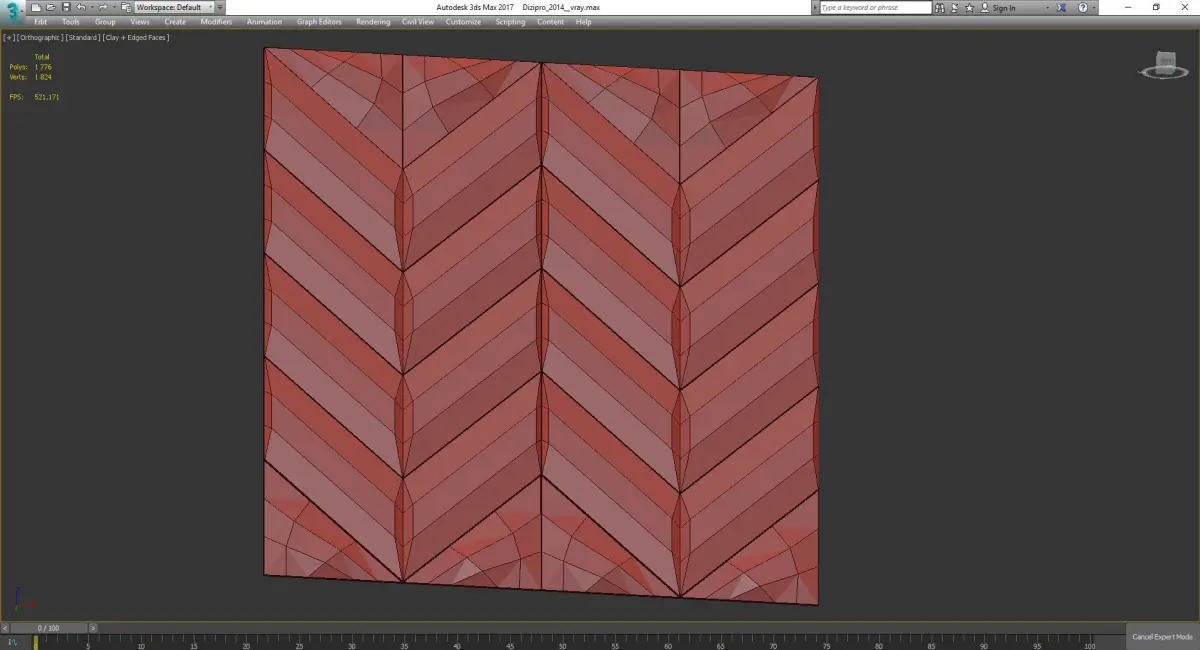Open the Create menu

click(x=175, y=22)
